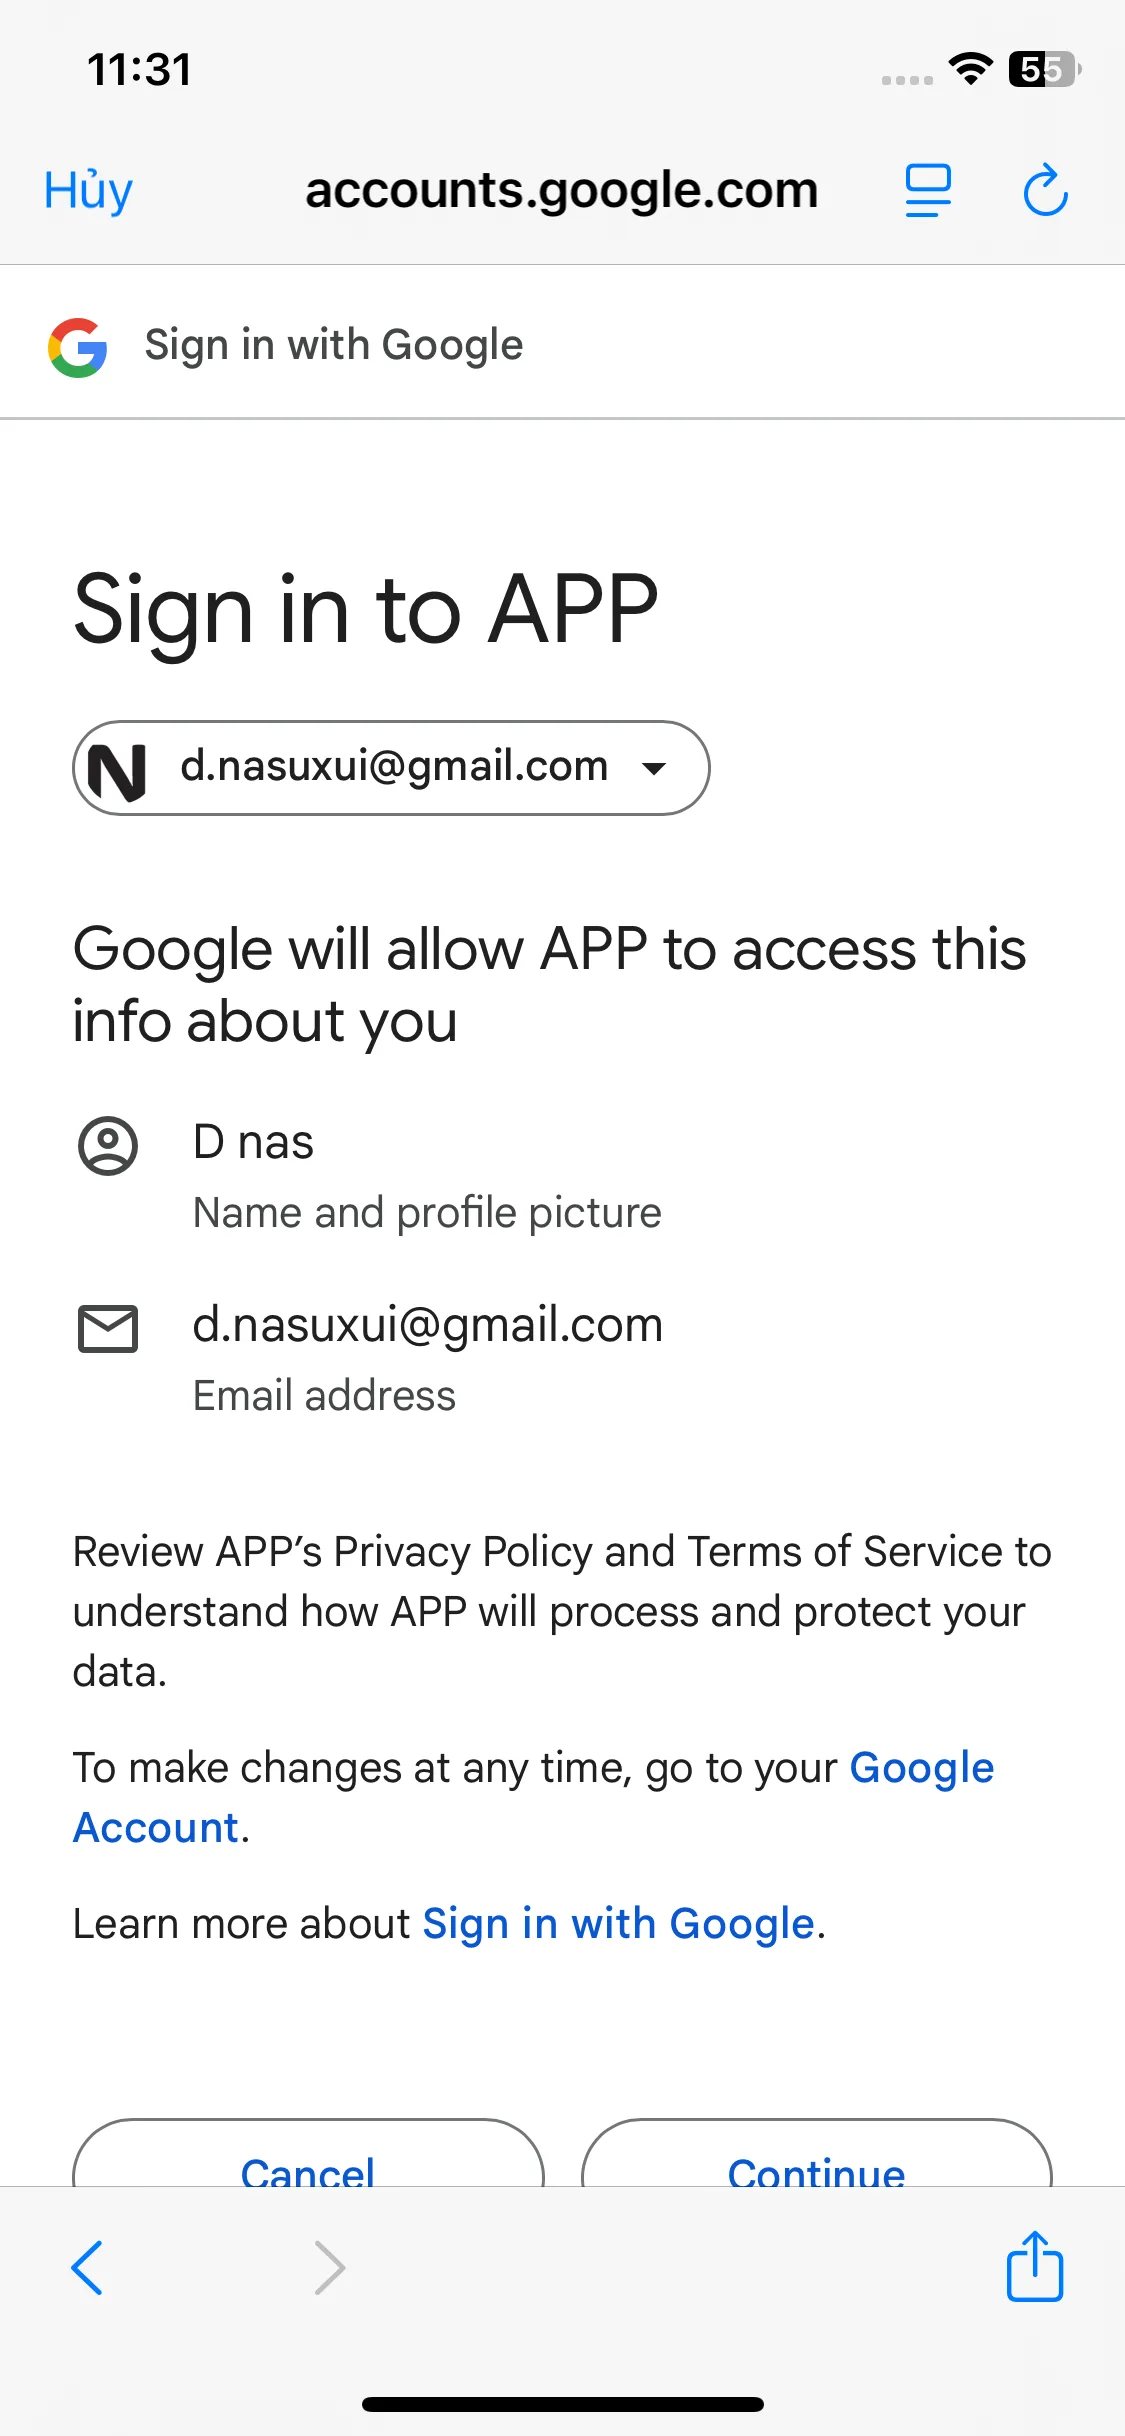Reload the page with refresh icon
This screenshot has width=1125, height=2436.
(1045, 190)
